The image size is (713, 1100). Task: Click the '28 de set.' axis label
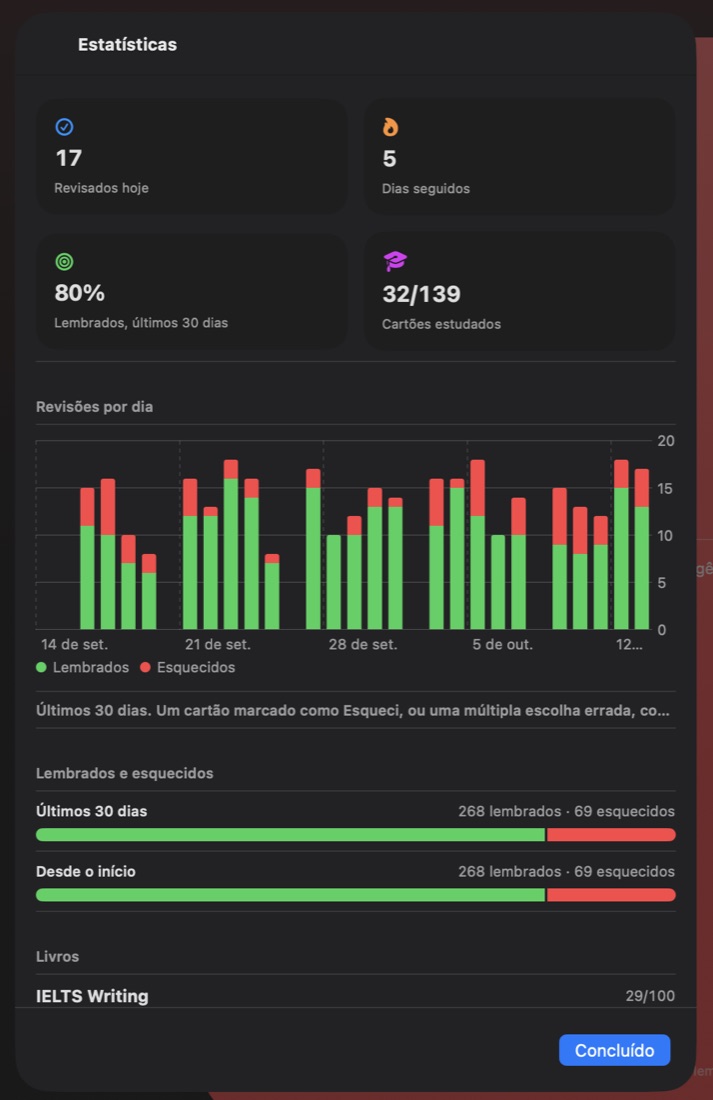[x=363, y=644]
